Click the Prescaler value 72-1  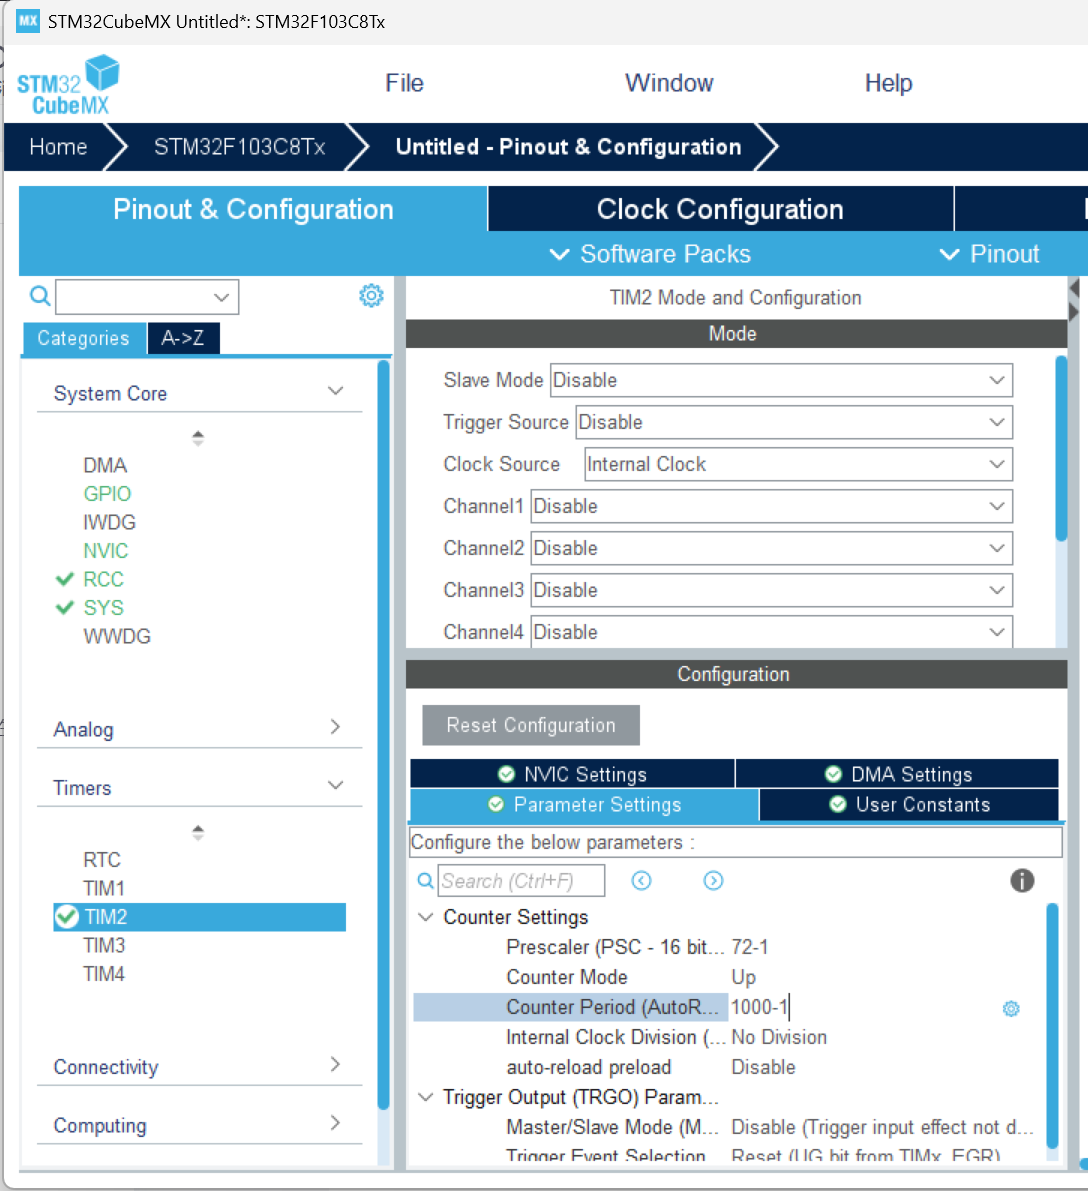click(x=750, y=947)
